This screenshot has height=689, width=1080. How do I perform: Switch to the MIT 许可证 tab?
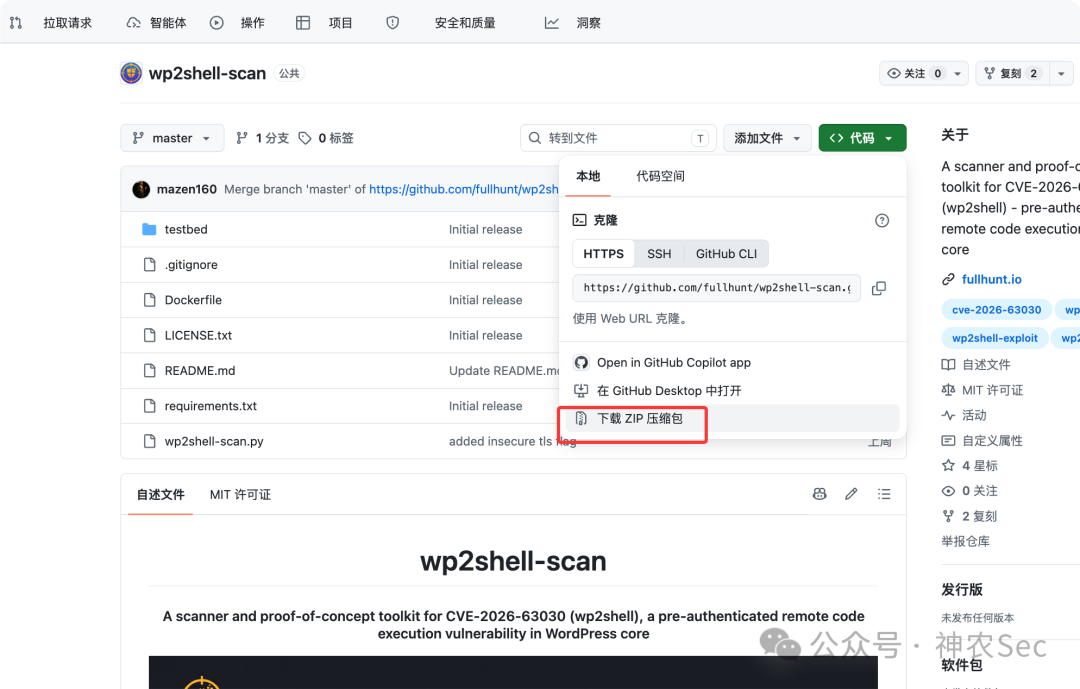[240, 495]
